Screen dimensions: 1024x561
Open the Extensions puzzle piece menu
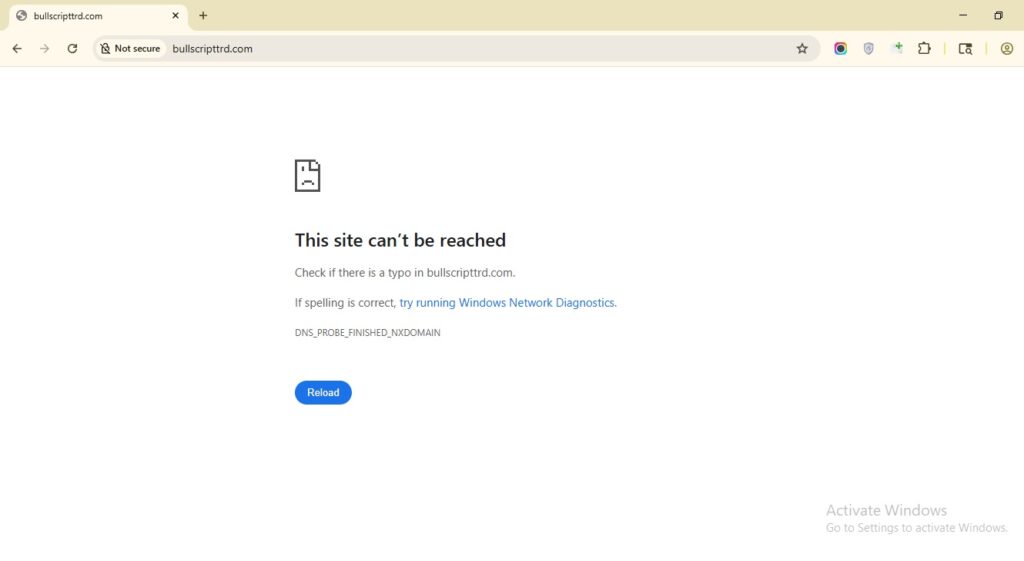point(924,48)
